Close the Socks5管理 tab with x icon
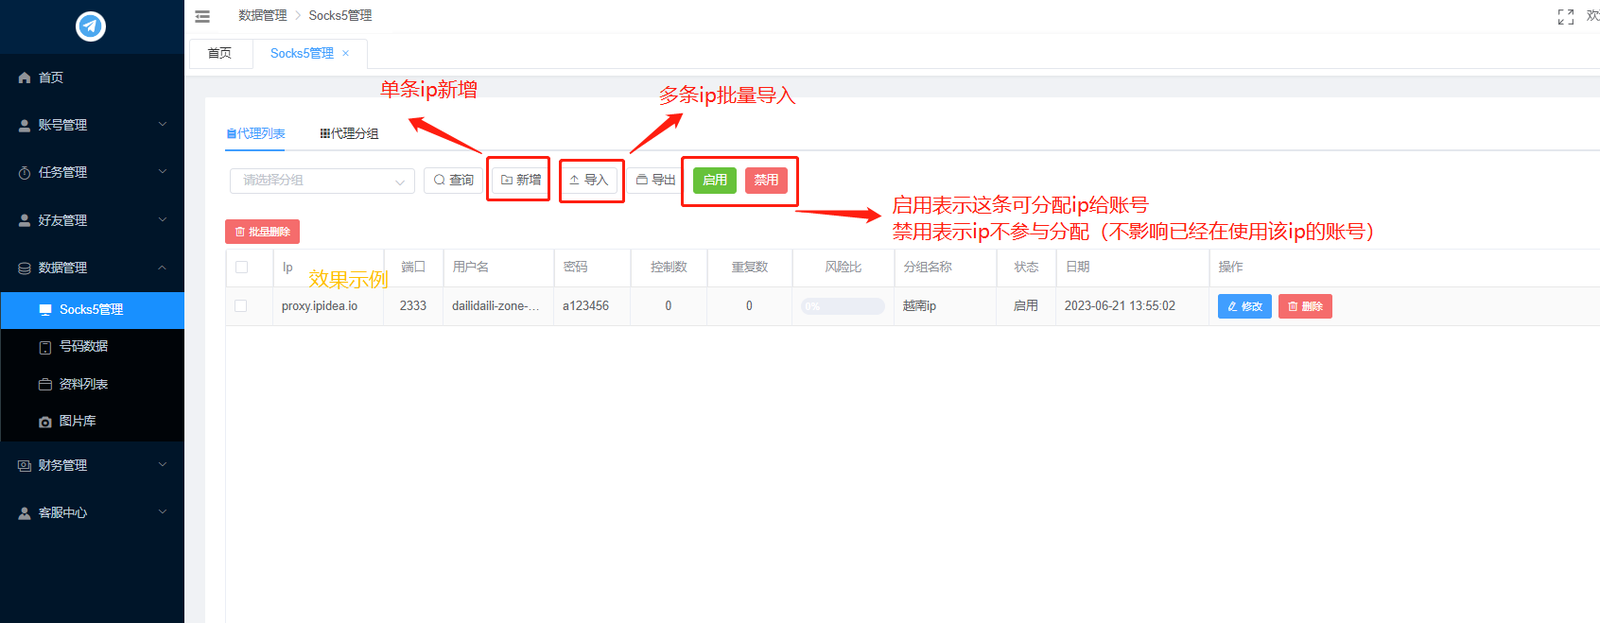 pyautogui.click(x=346, y=53)
